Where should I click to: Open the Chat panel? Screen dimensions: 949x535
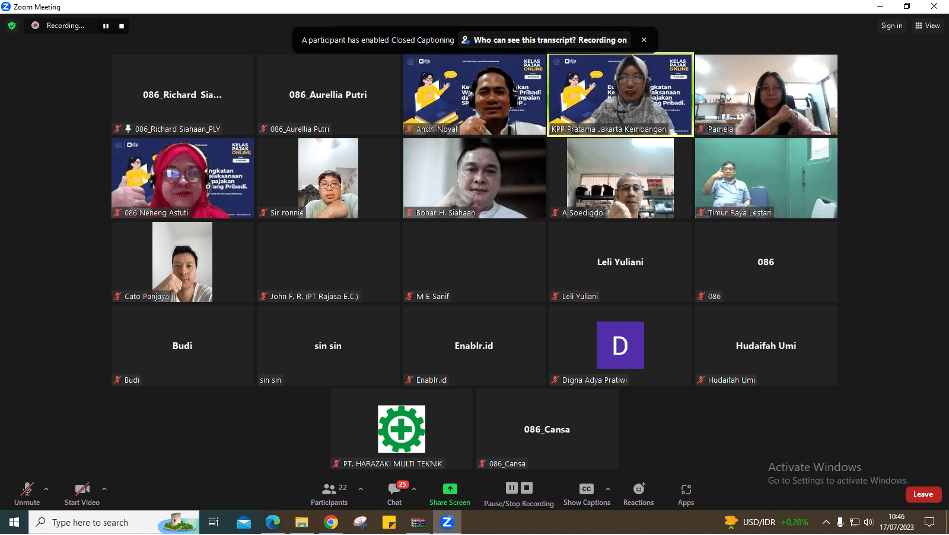[x=394, y=491]
